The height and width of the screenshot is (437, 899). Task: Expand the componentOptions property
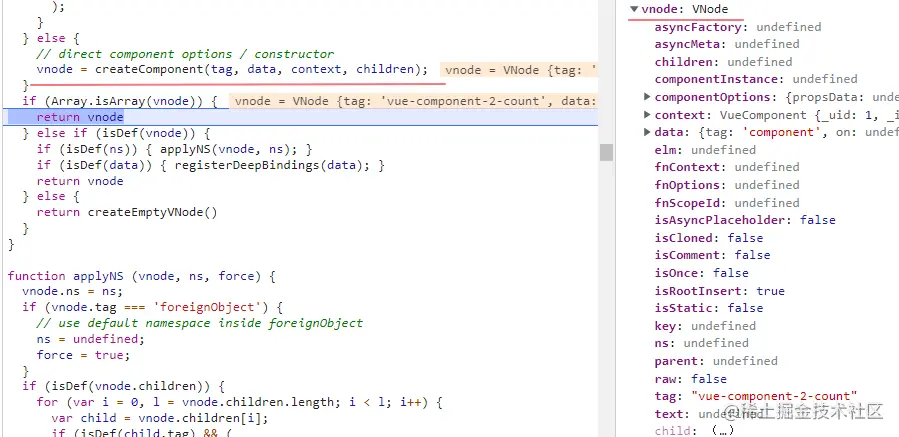tap(647, 97)
